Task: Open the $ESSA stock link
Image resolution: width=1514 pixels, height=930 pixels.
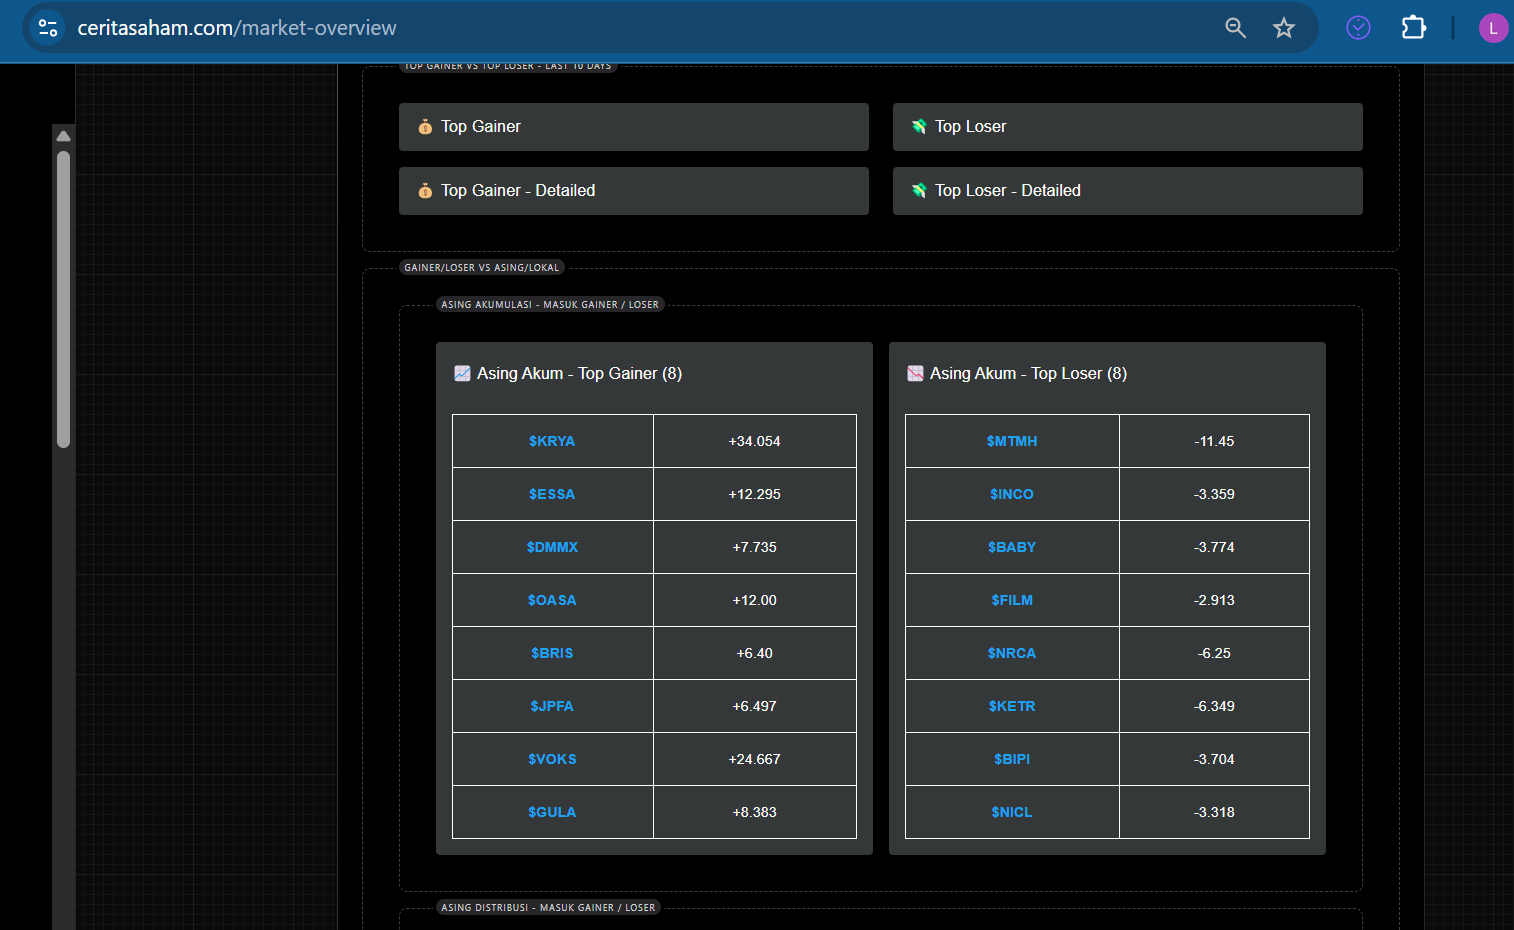Action: pyautogui.click(x=552, y=494)
